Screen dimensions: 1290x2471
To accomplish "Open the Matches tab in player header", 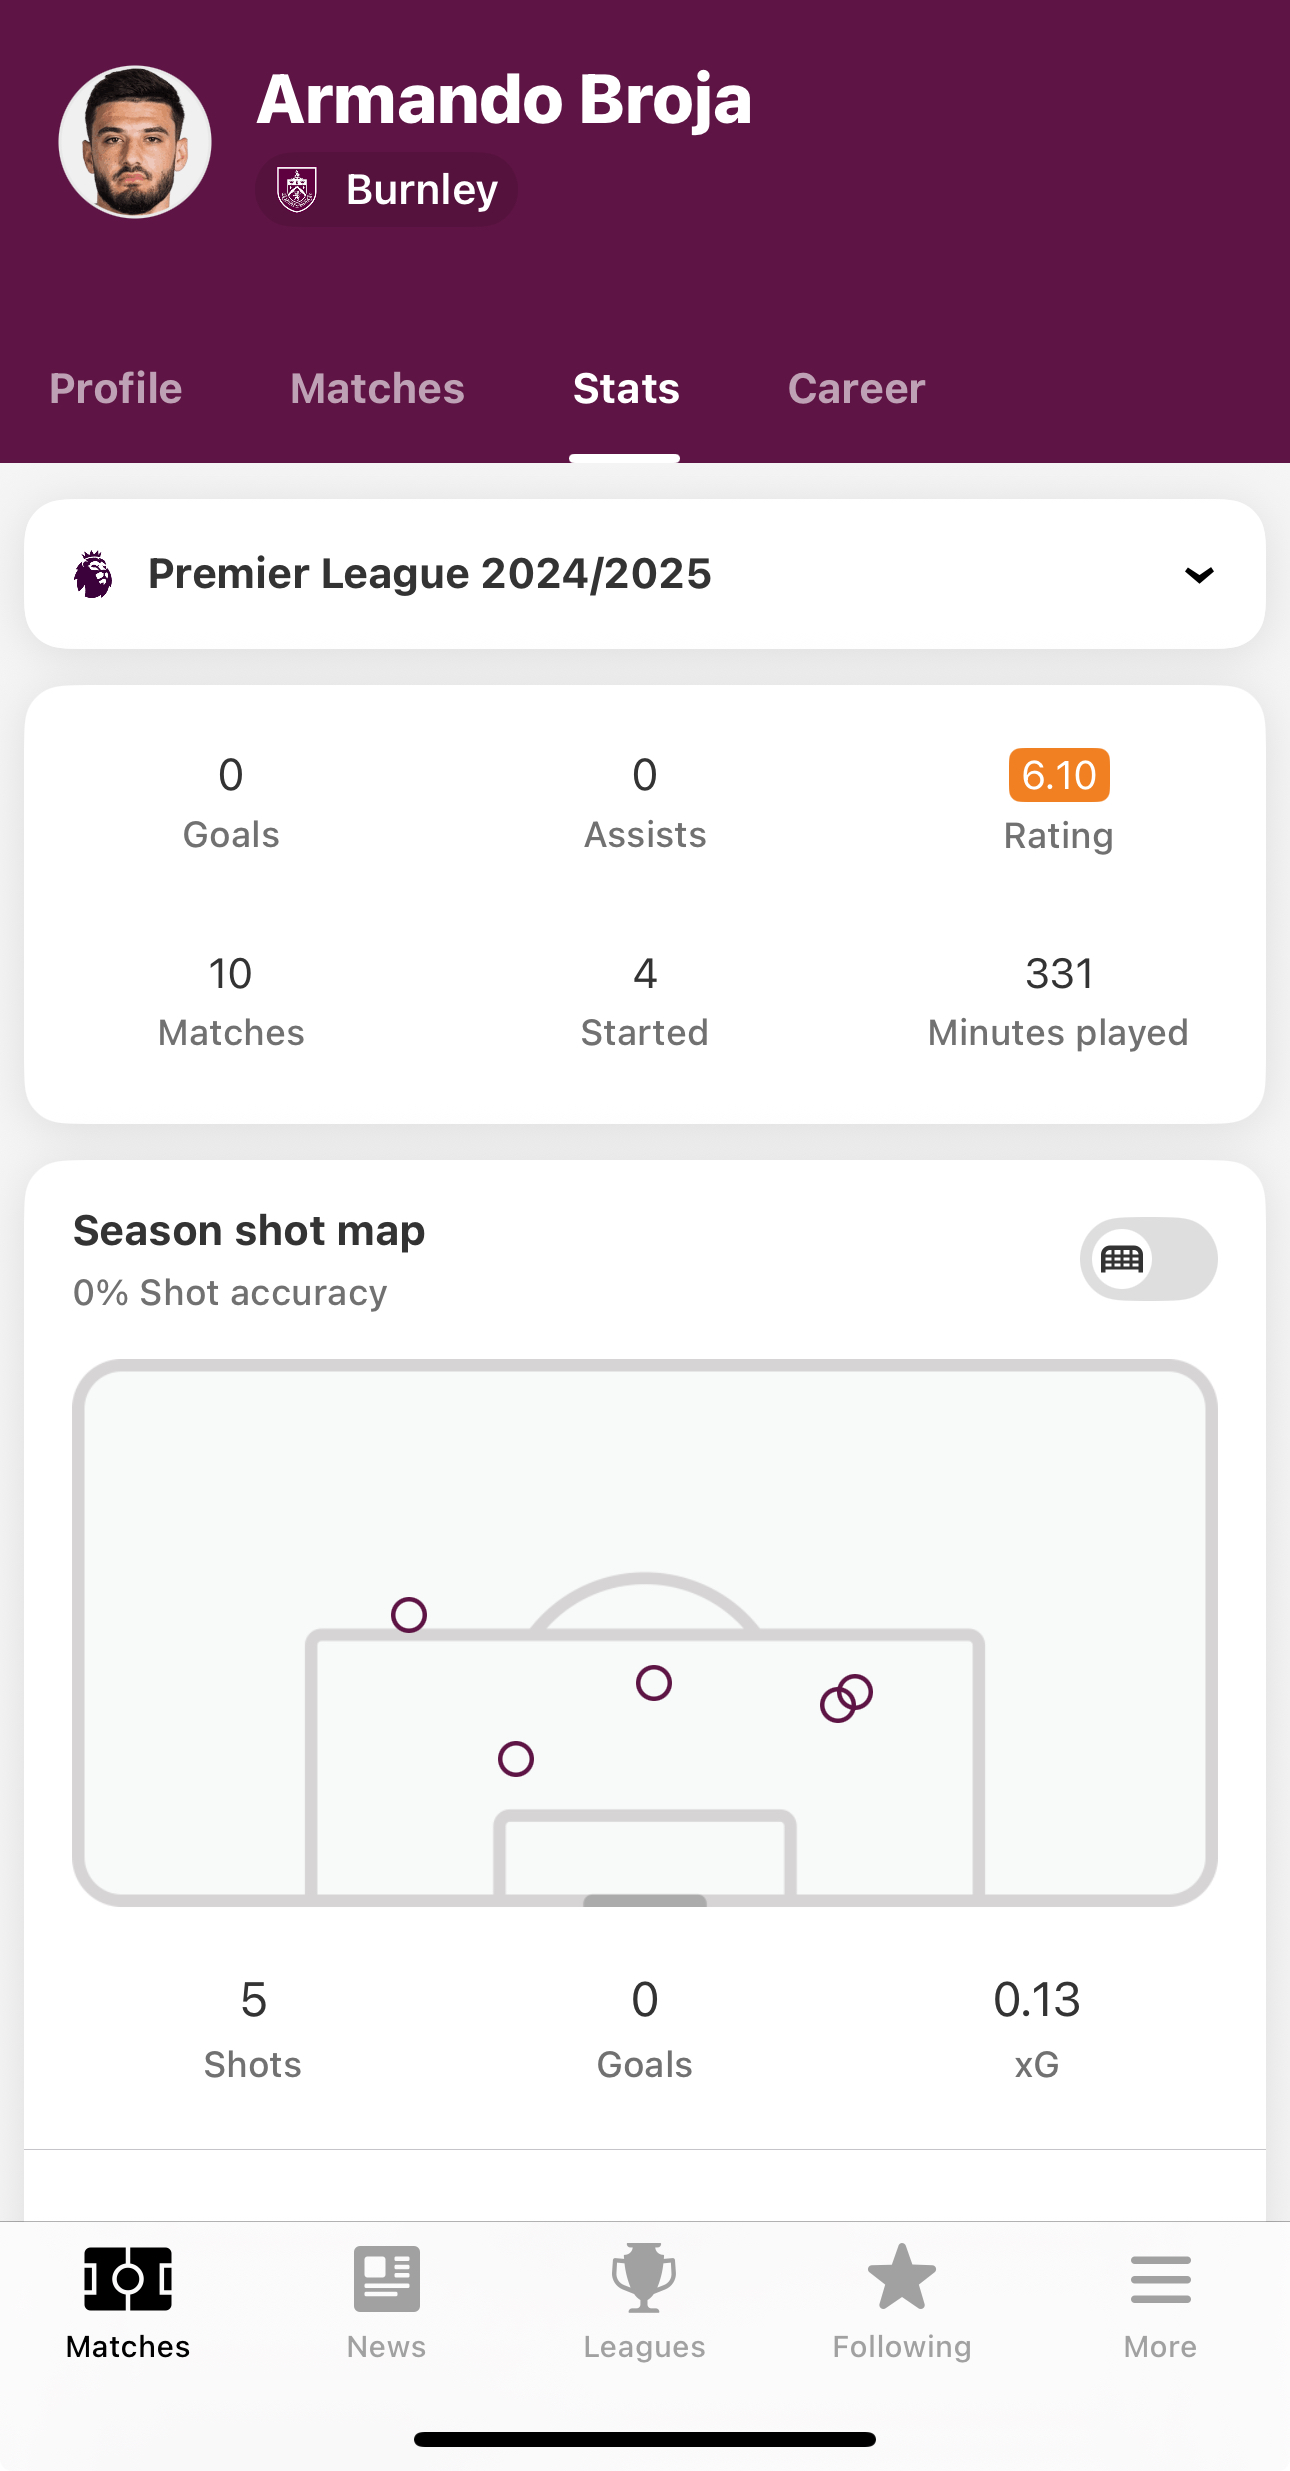I will click(x=377, y=389).
